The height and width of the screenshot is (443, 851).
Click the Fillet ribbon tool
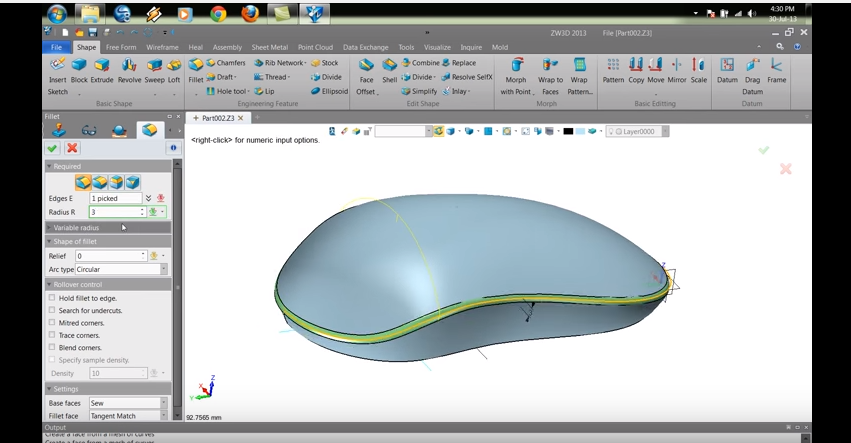pyautogui.click(x=195, y=71)
